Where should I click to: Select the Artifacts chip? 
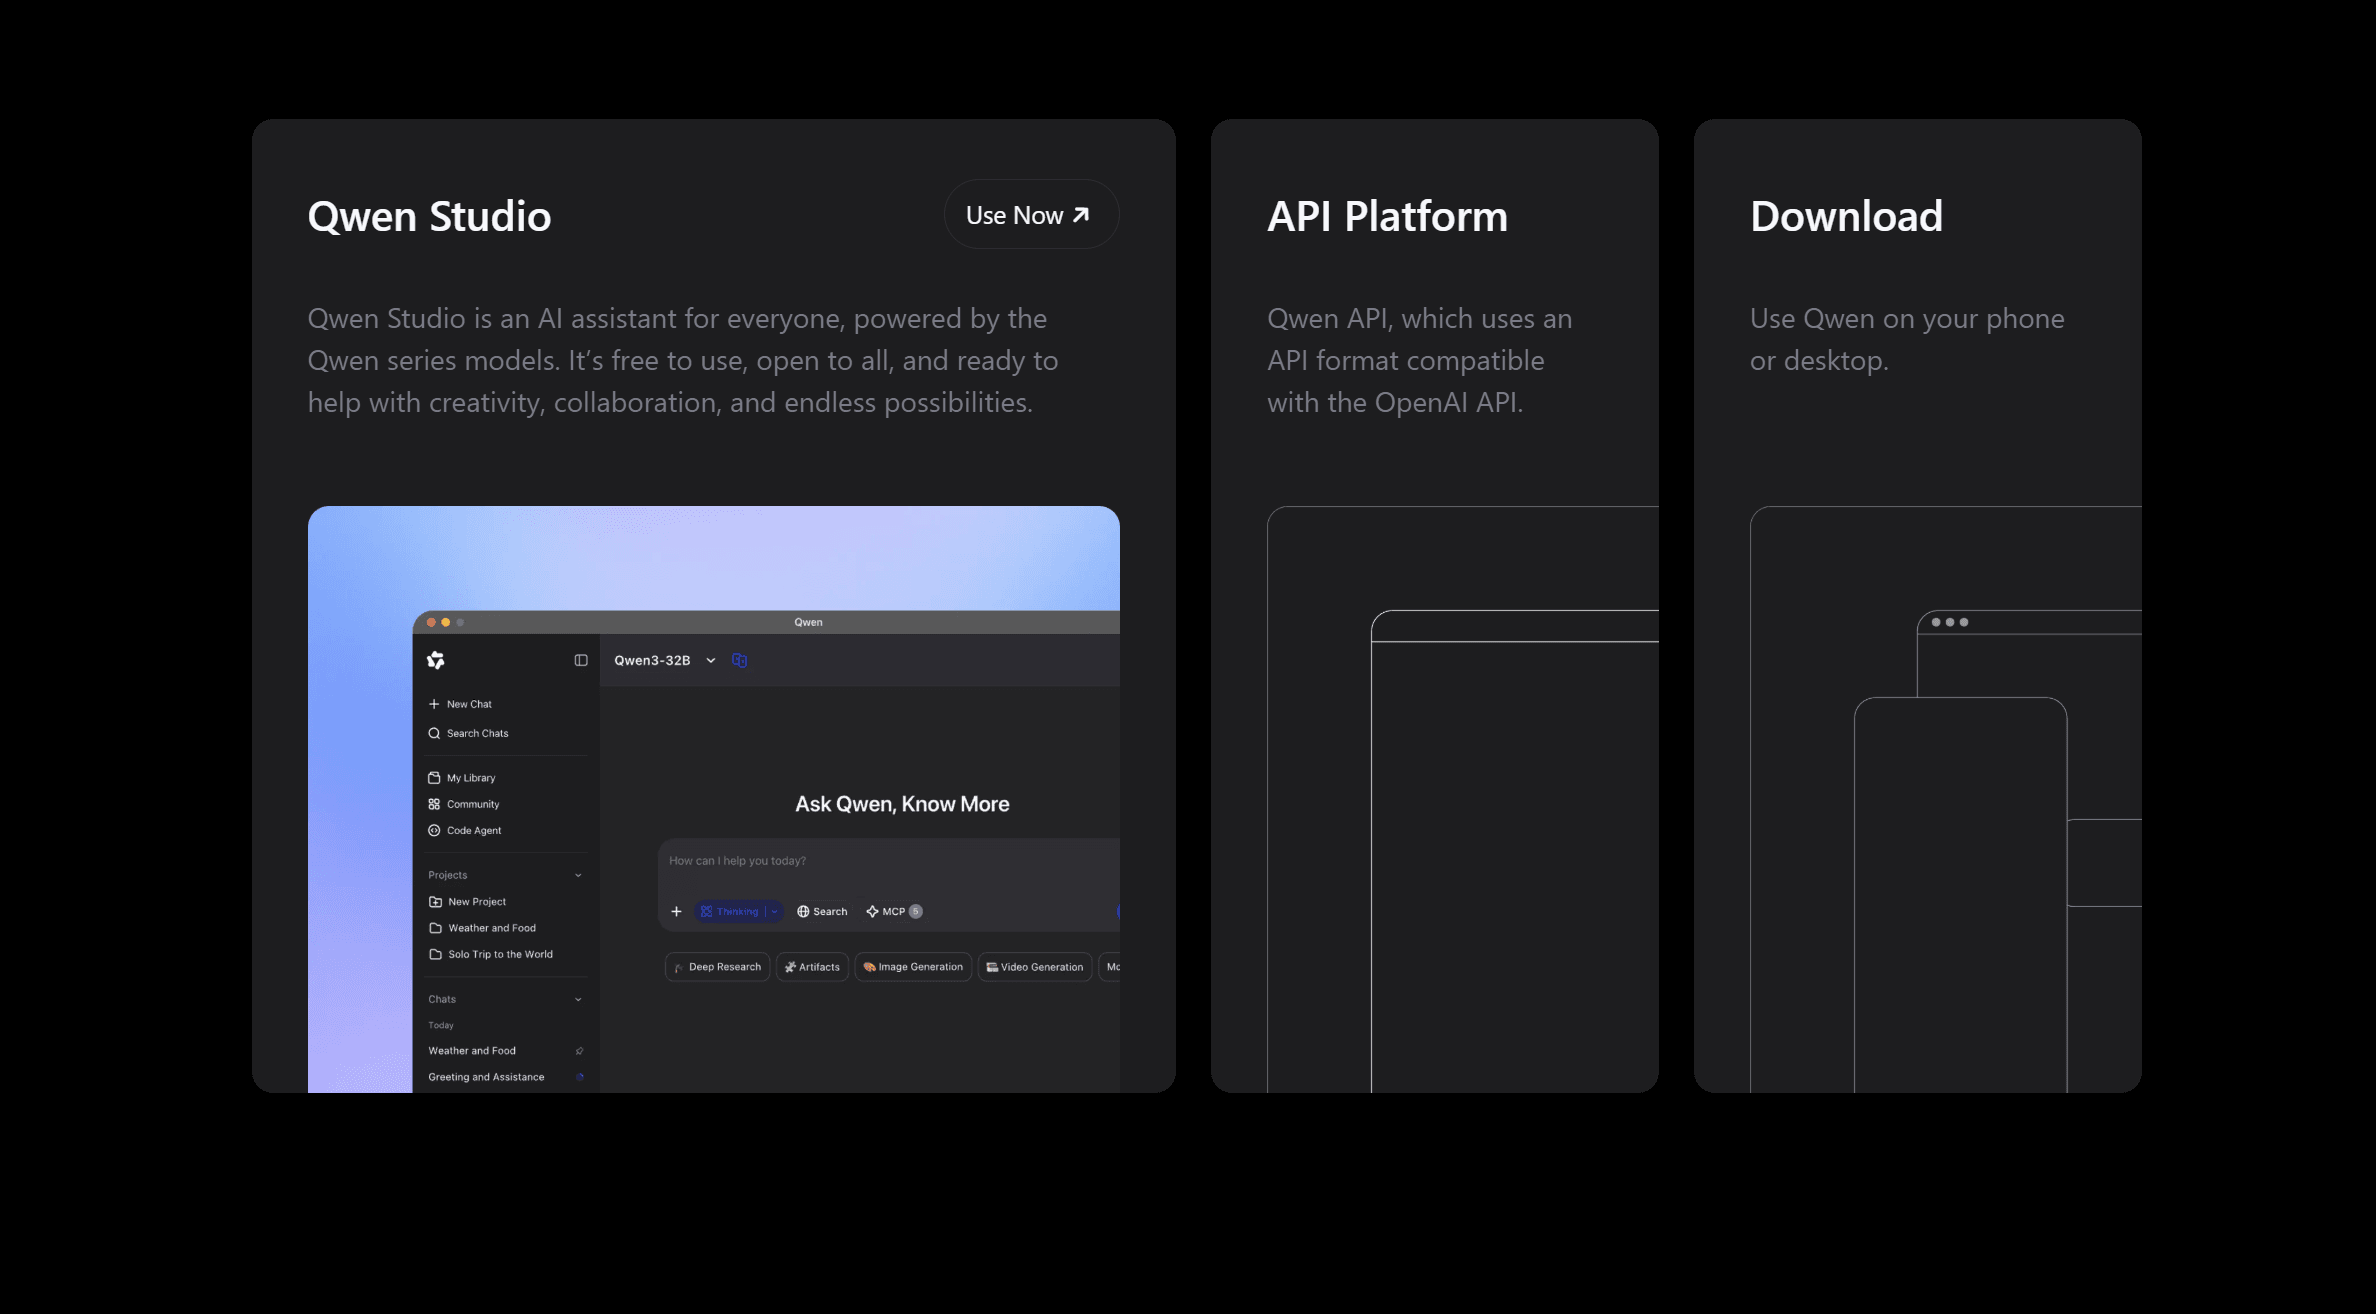pos(812,967)
